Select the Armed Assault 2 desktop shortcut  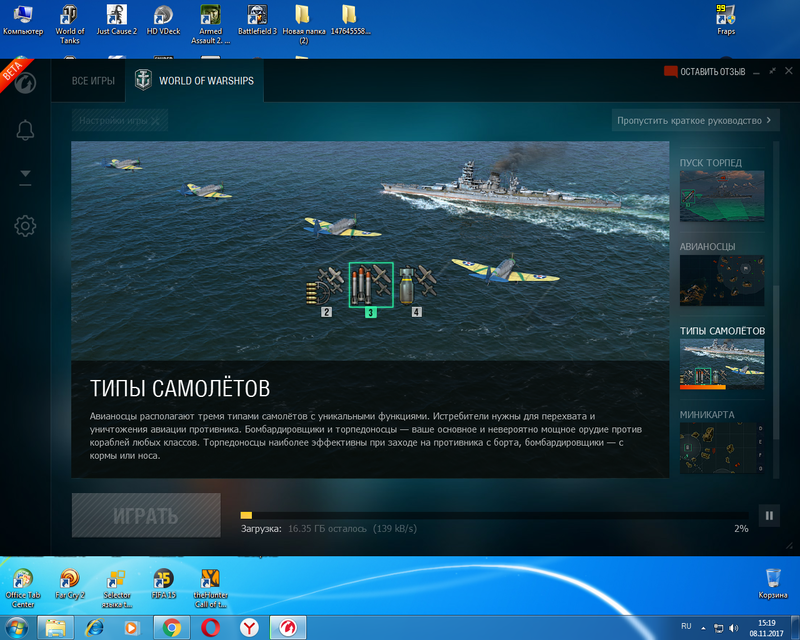coord(210,24)
